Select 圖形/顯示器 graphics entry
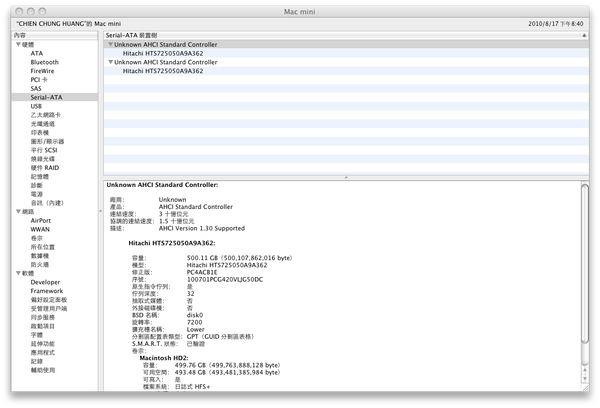This screenshot has width=600, height=408. pos(47,141)
